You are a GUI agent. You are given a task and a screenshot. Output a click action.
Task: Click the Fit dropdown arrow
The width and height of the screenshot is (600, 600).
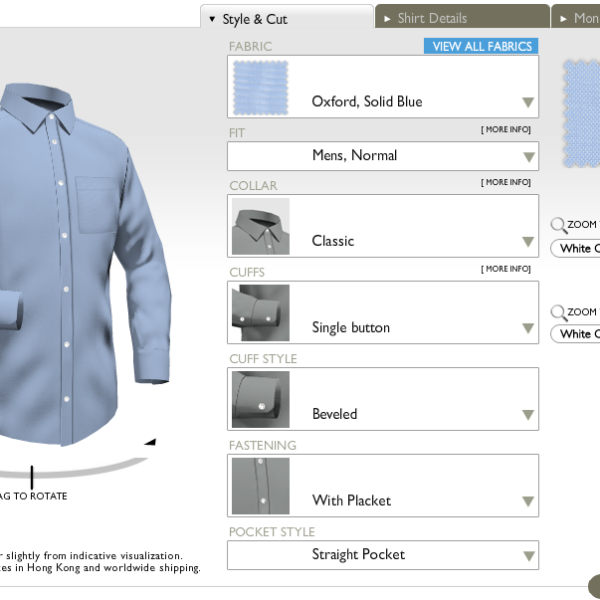[x=529, y=157]
